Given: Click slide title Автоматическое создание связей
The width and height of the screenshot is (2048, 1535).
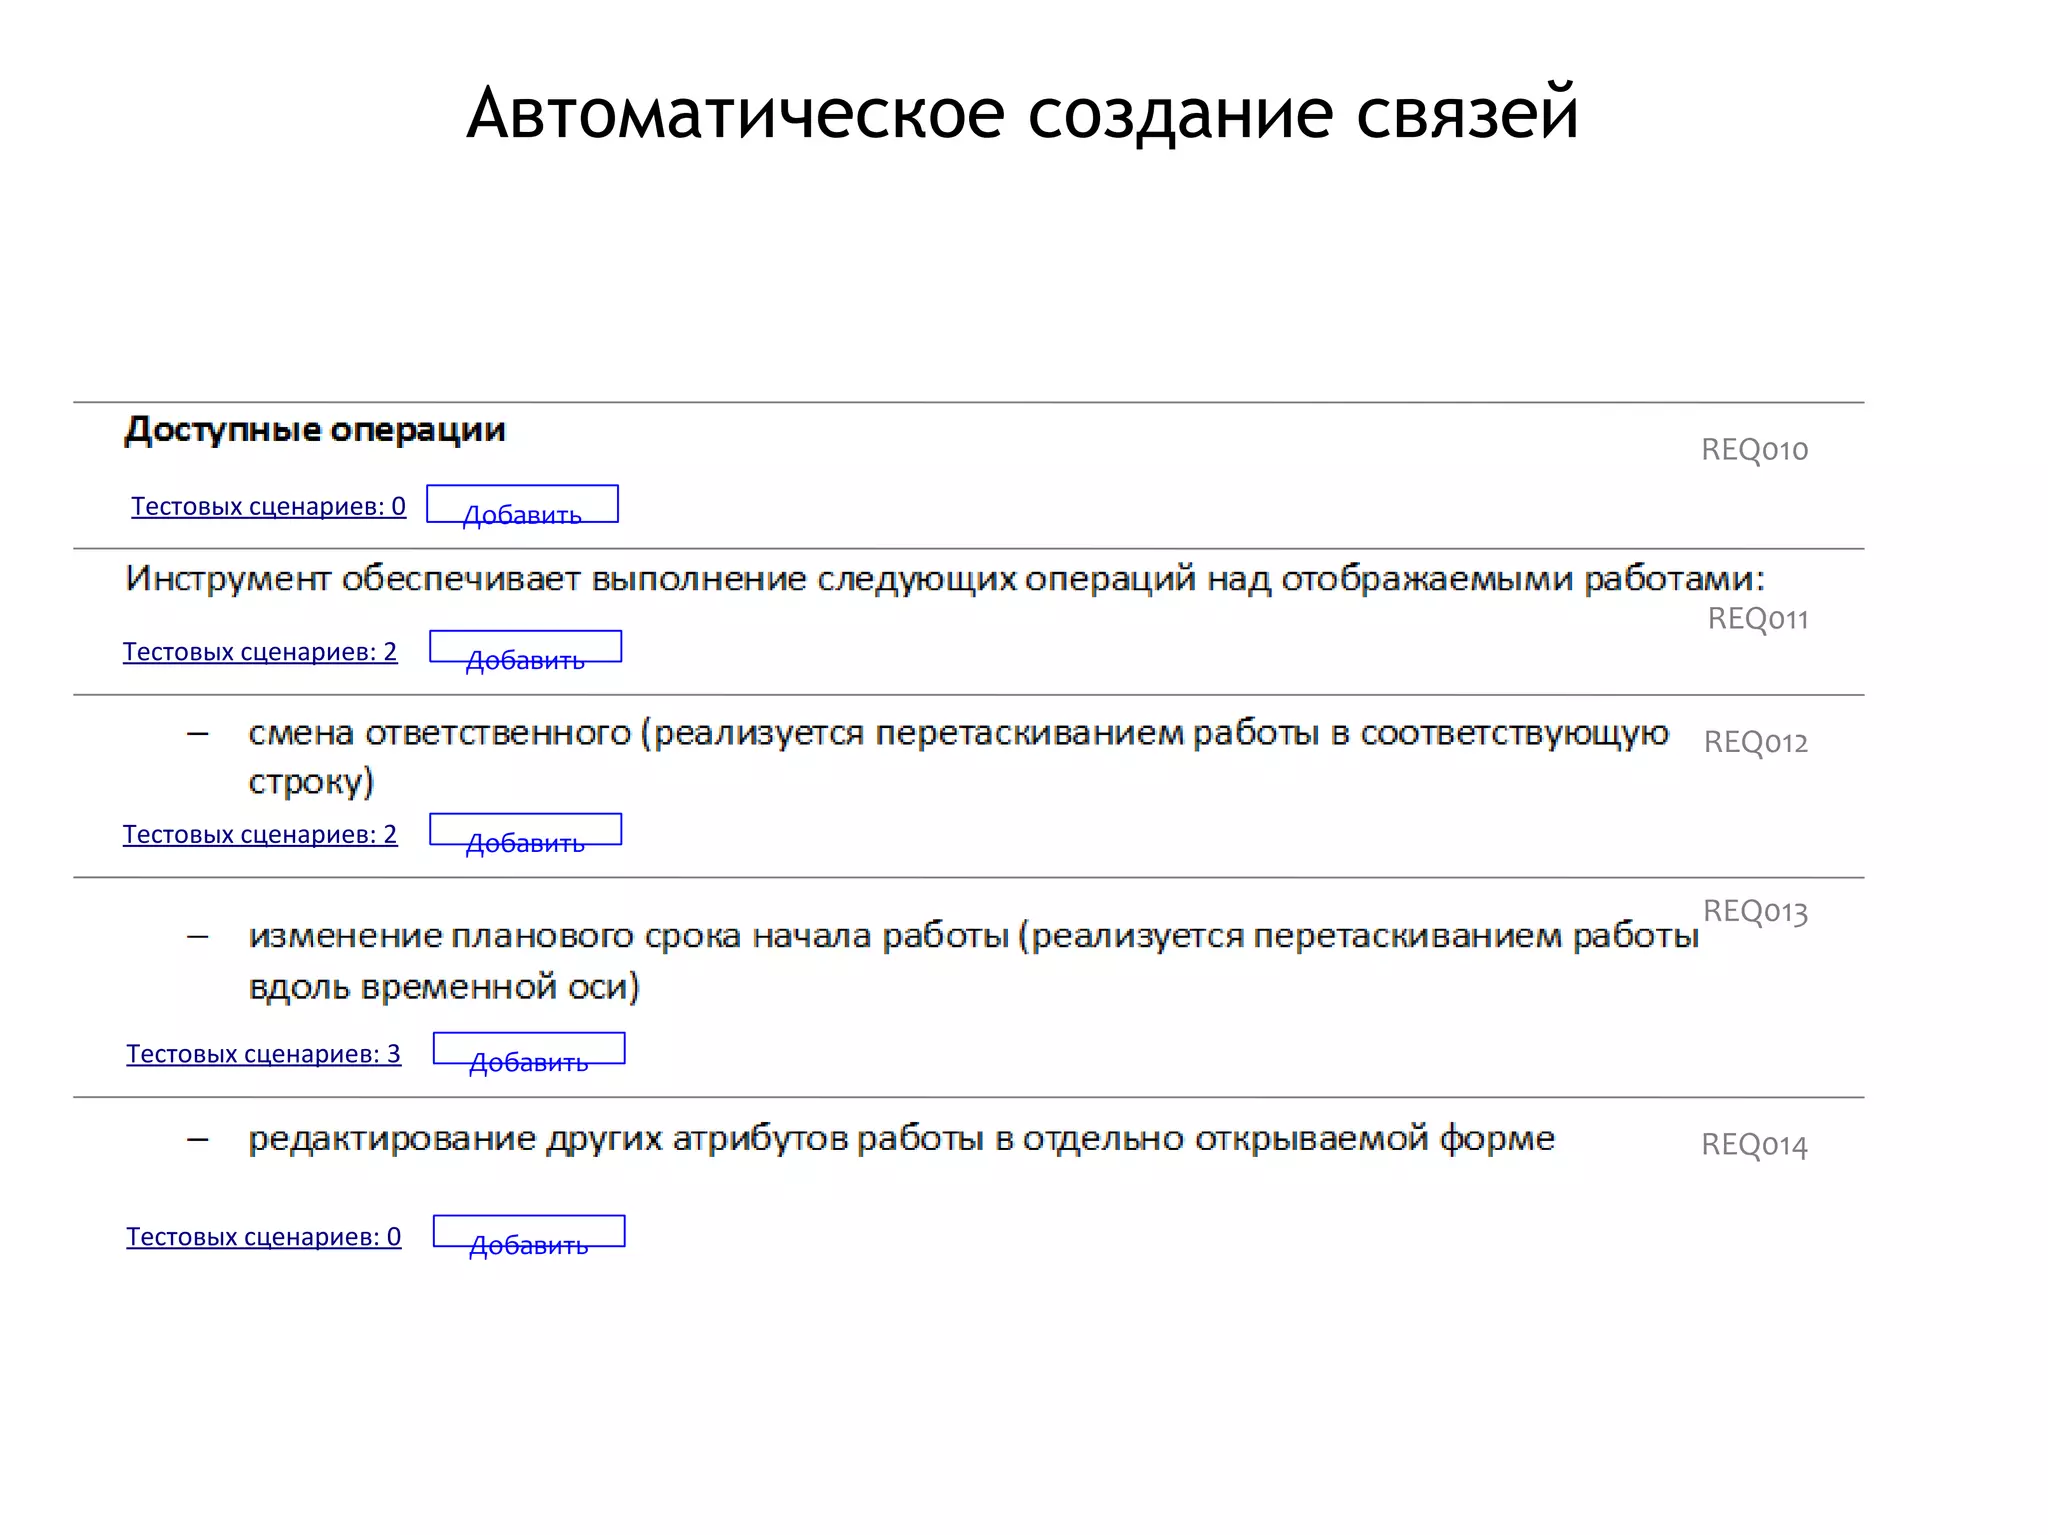Looking at the screenshot, I should point(1022,112).
